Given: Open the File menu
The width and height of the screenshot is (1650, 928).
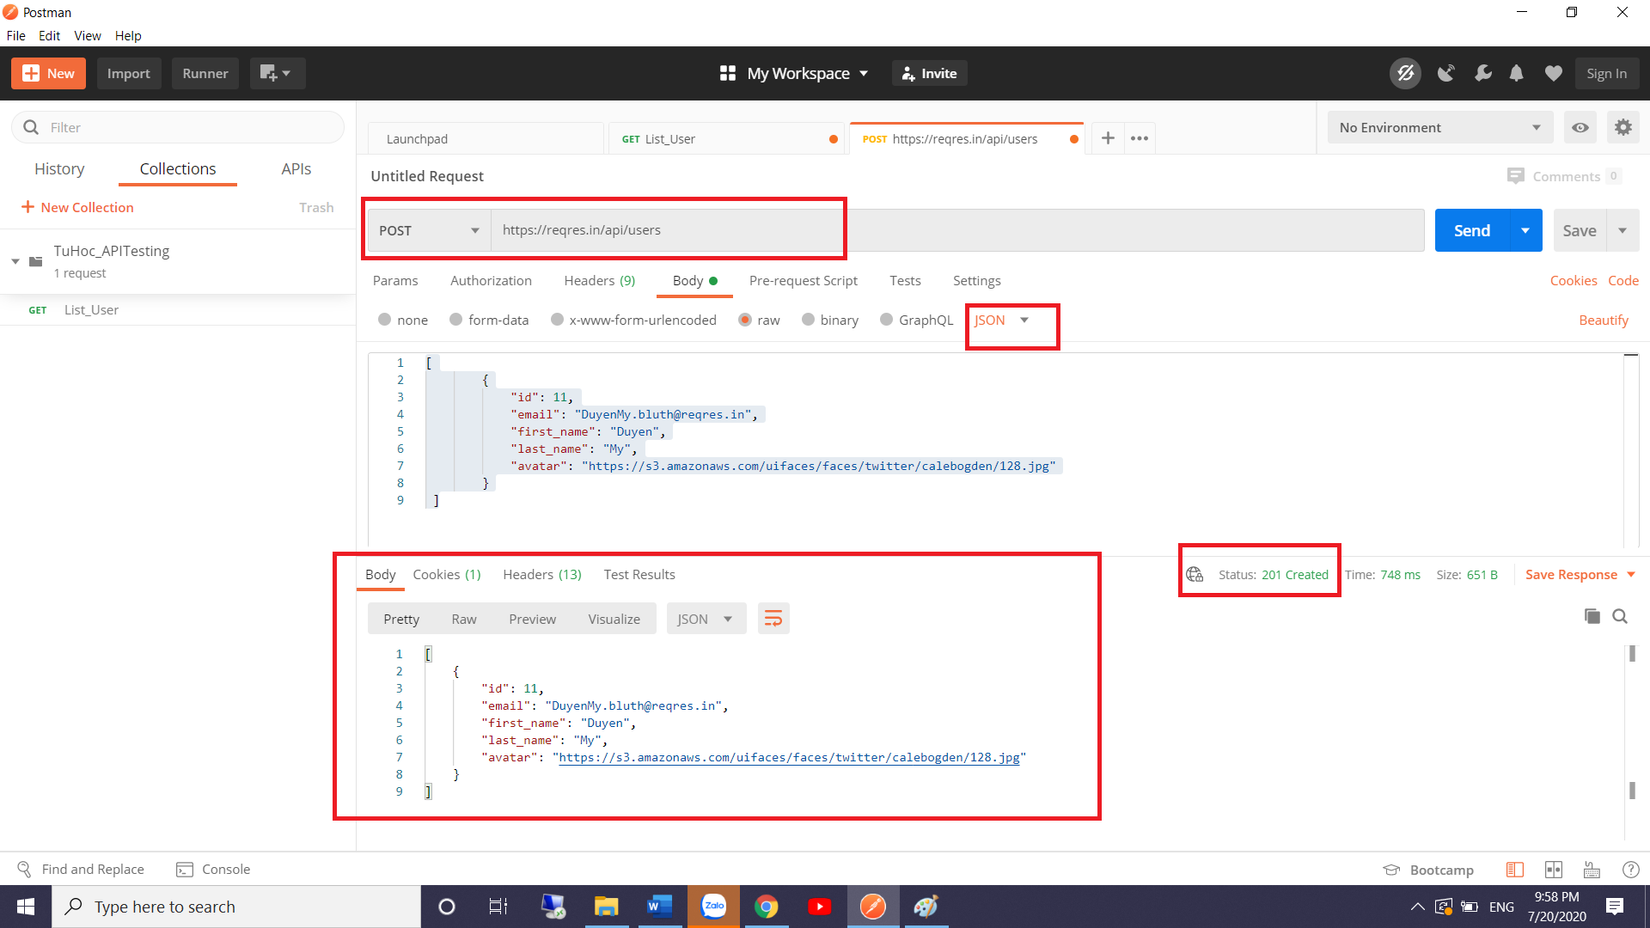Looking at the screenshot, I should point(16,35).
